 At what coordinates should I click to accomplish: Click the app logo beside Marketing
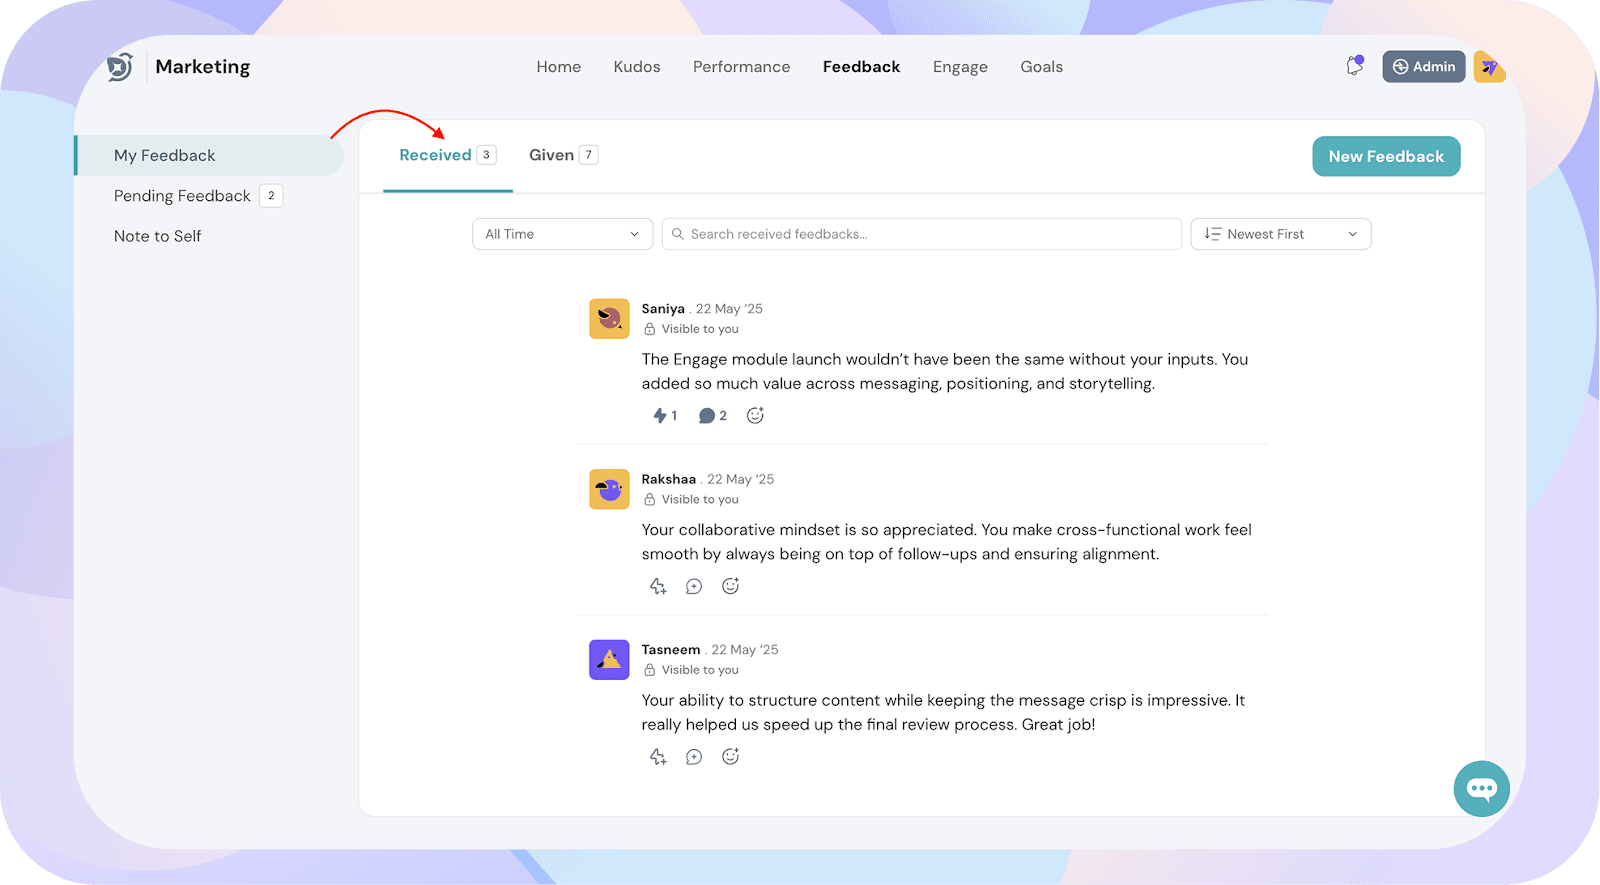point(120,67)
